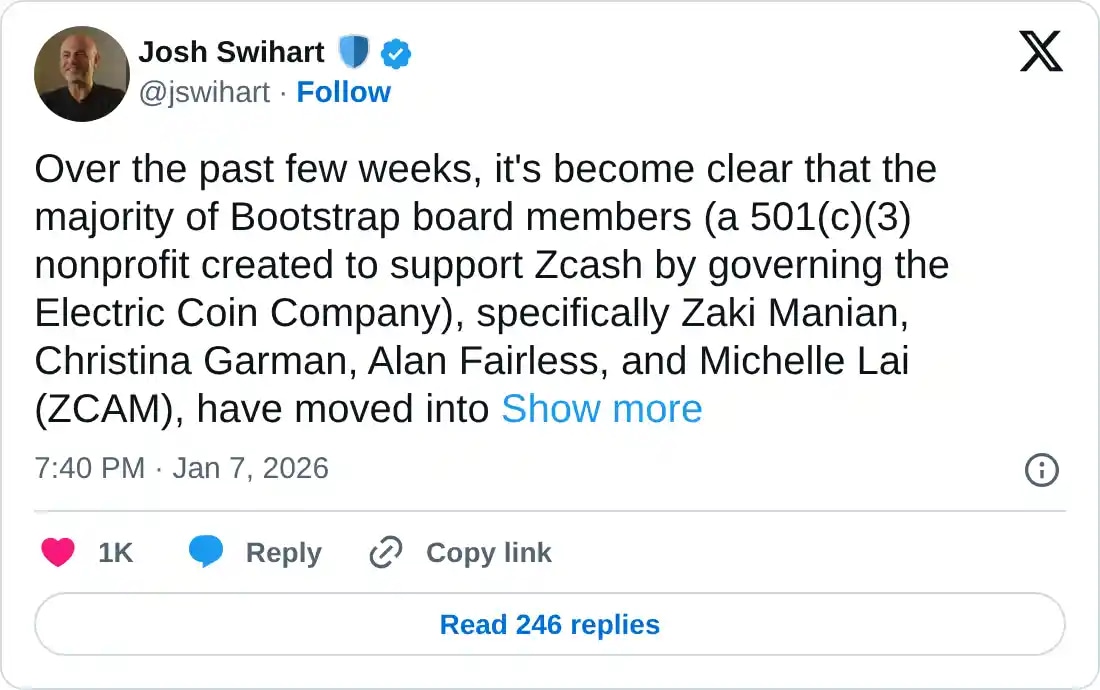Viewport: 1100px width, 690px height.
Task: Click the Follow link on the profile
Action: [344, 92]
